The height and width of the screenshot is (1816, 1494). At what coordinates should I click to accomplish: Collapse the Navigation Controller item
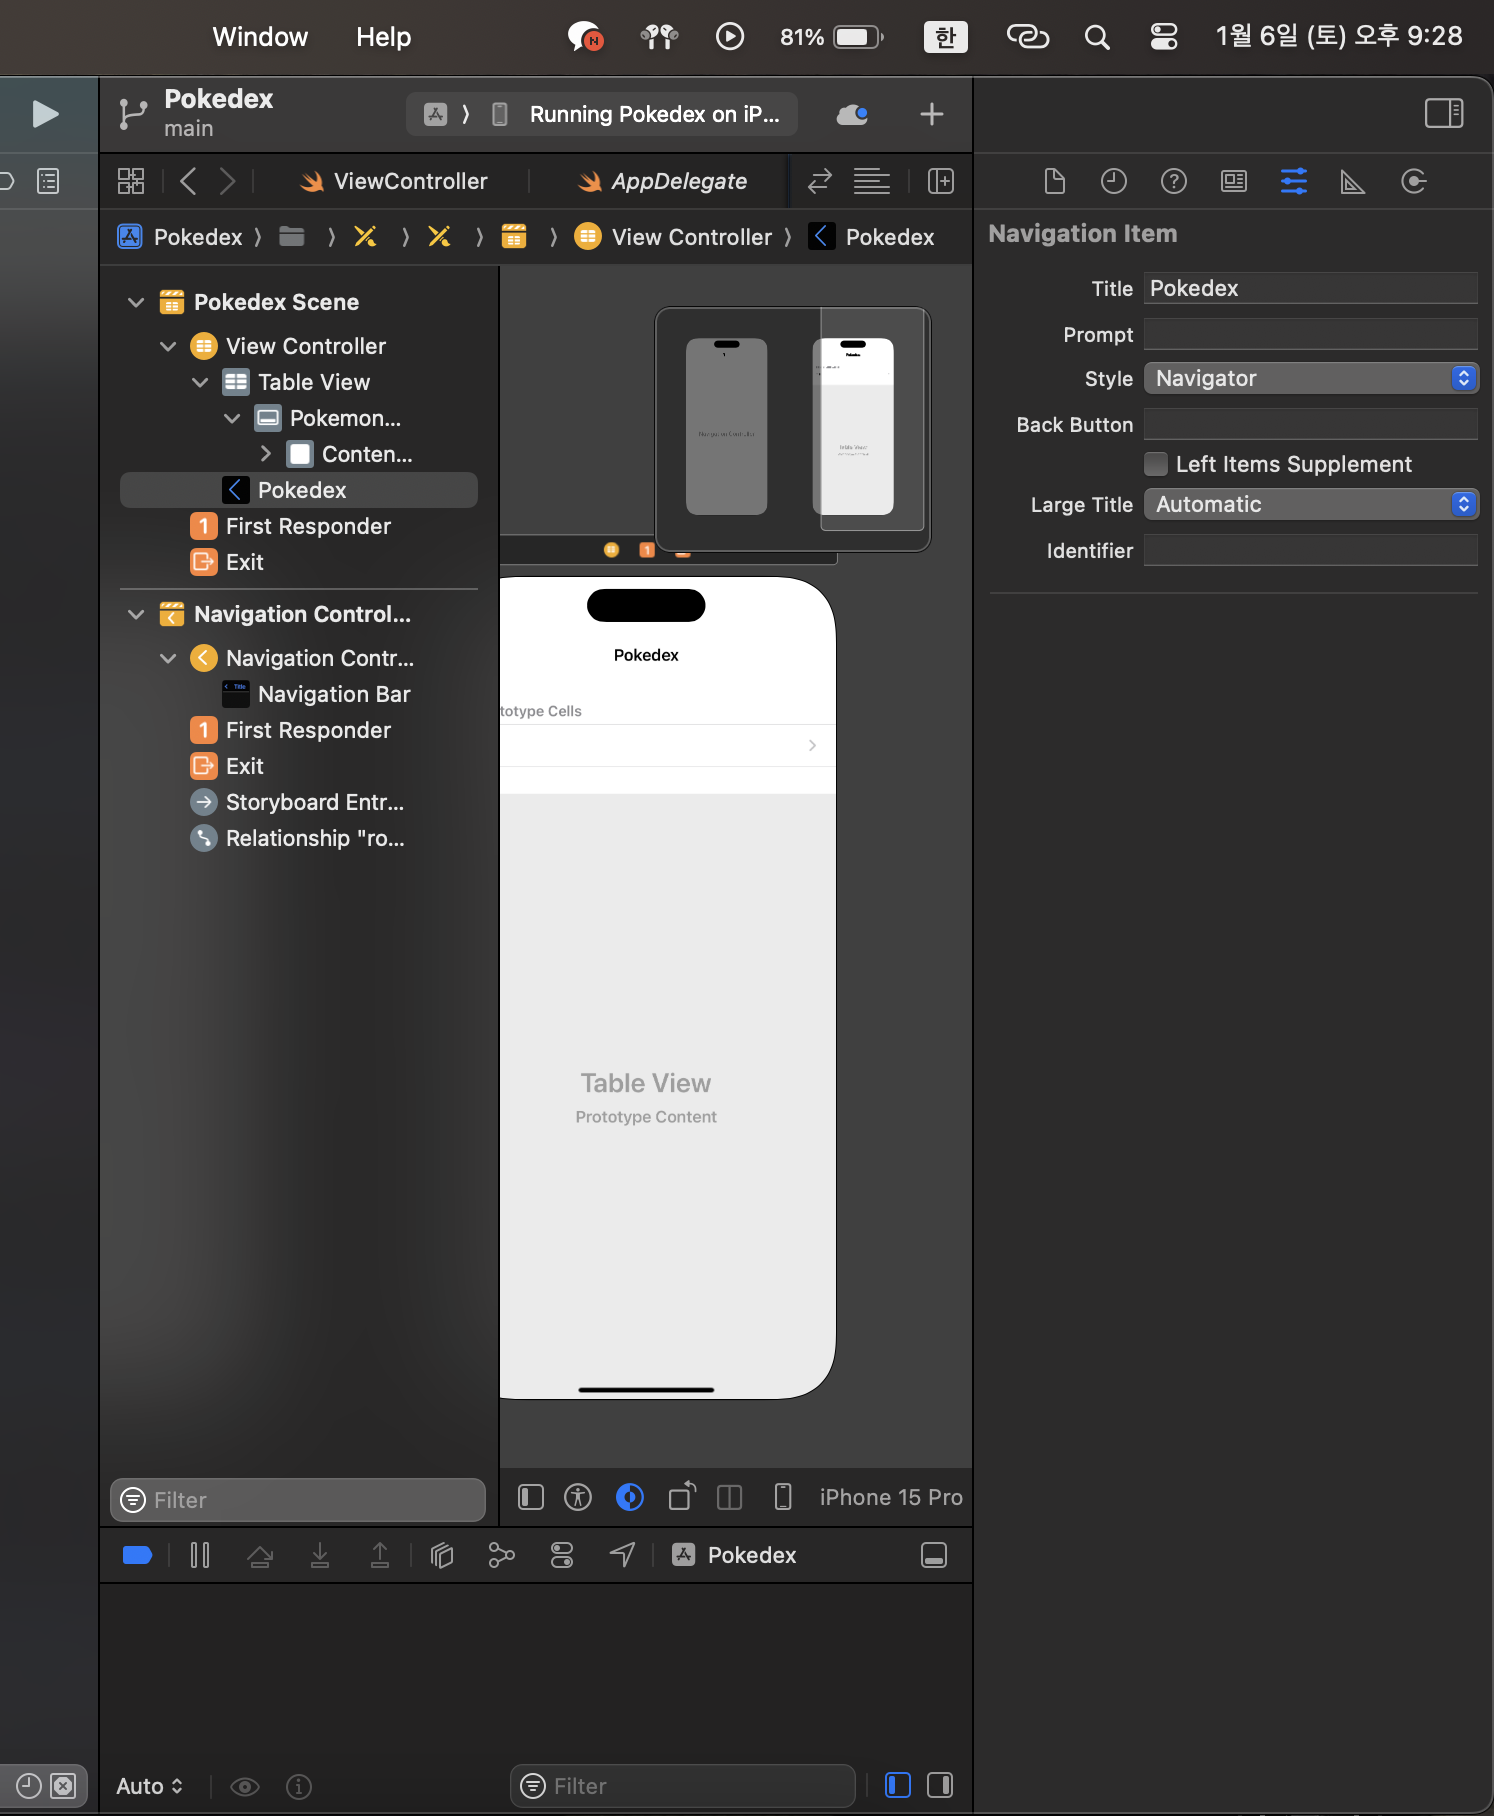[x=168, y=658]
